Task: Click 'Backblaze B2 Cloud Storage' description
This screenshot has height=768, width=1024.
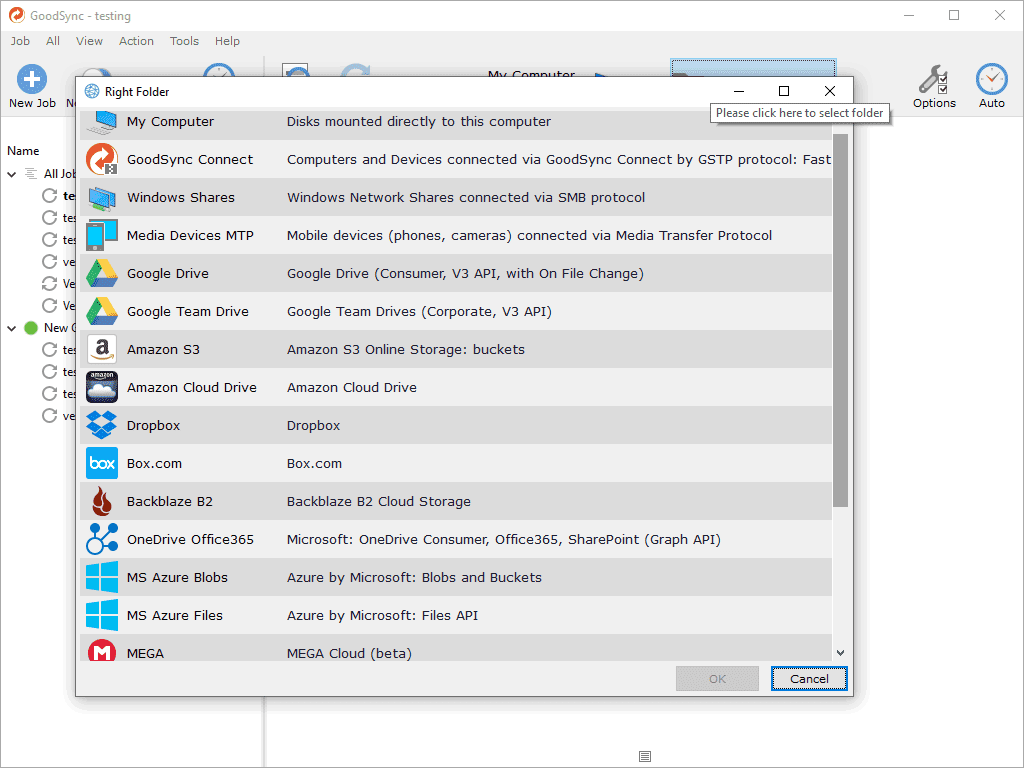Action: (x=379, y=502)
